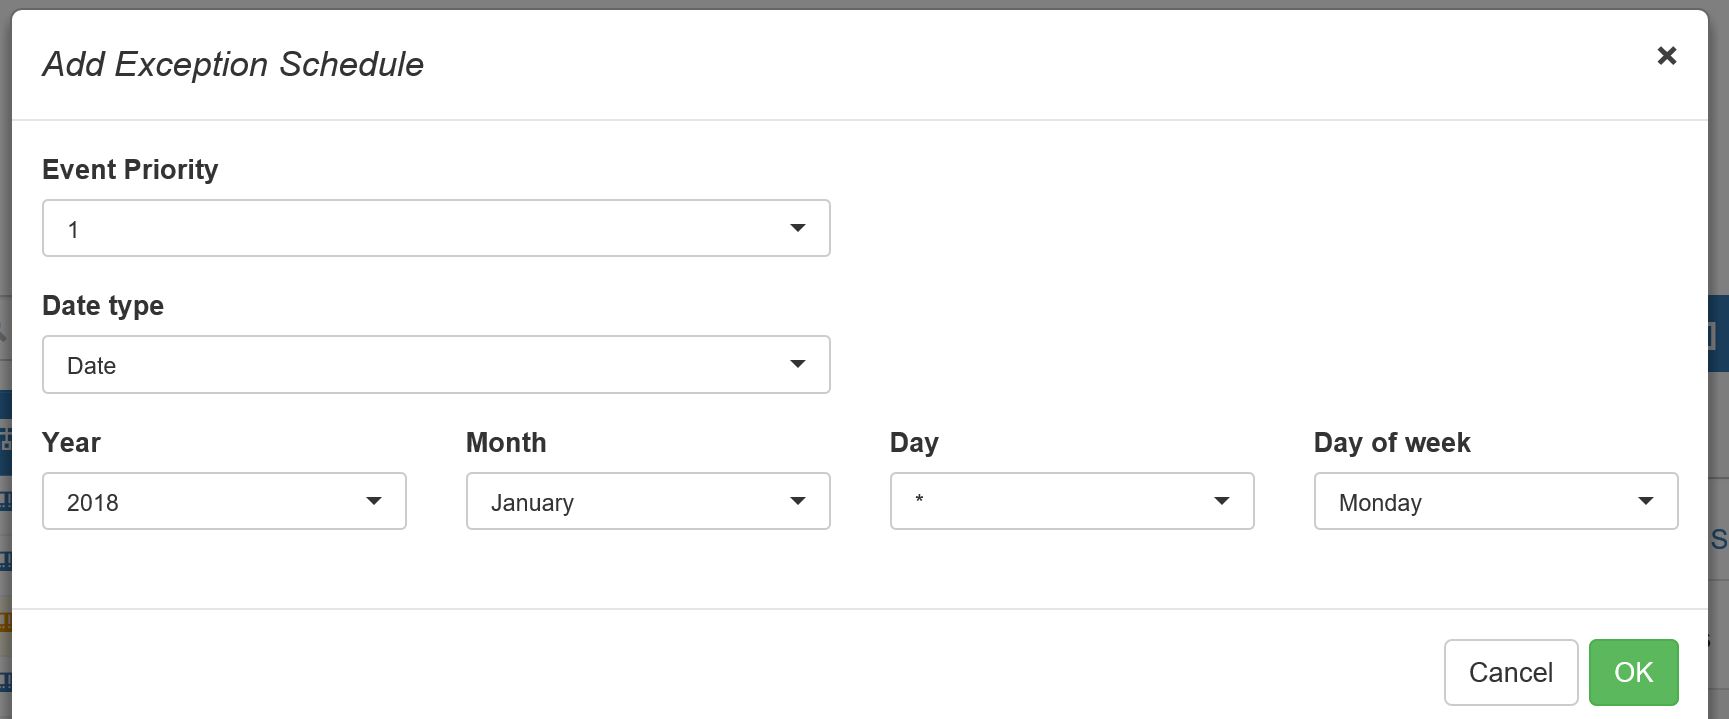Click the Day of week label
Viewport: 1729px width, 719px height.
(1391, 442)
